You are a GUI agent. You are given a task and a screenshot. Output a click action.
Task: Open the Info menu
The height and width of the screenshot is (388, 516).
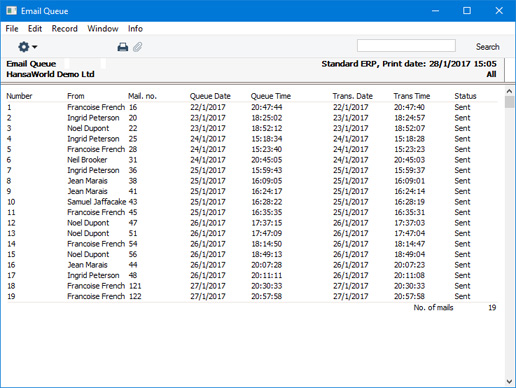point(135,29)
